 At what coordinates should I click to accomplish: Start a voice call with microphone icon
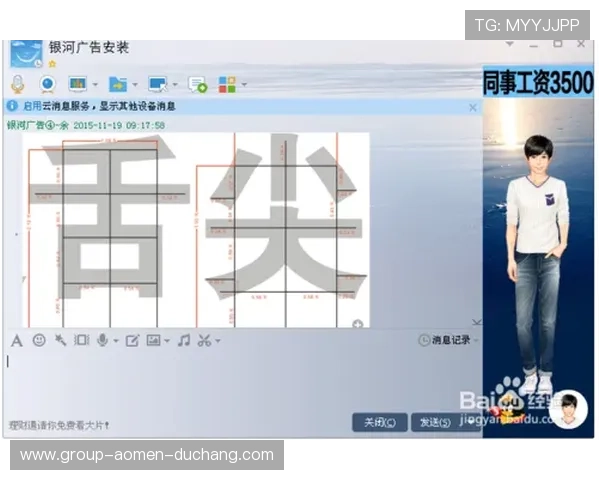pyautogui.click(x=18, y=84)
